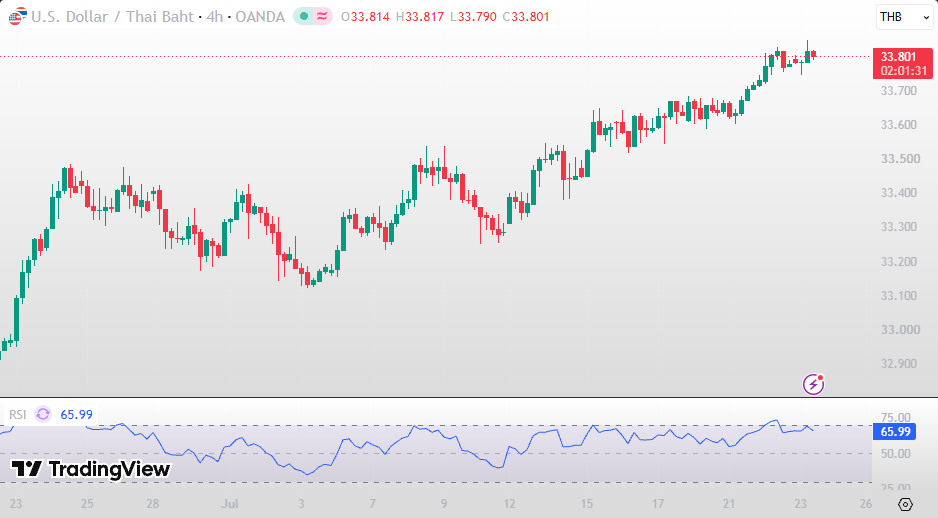Open chart settings hexagon gear icon
938x518 pixels.
905,504
